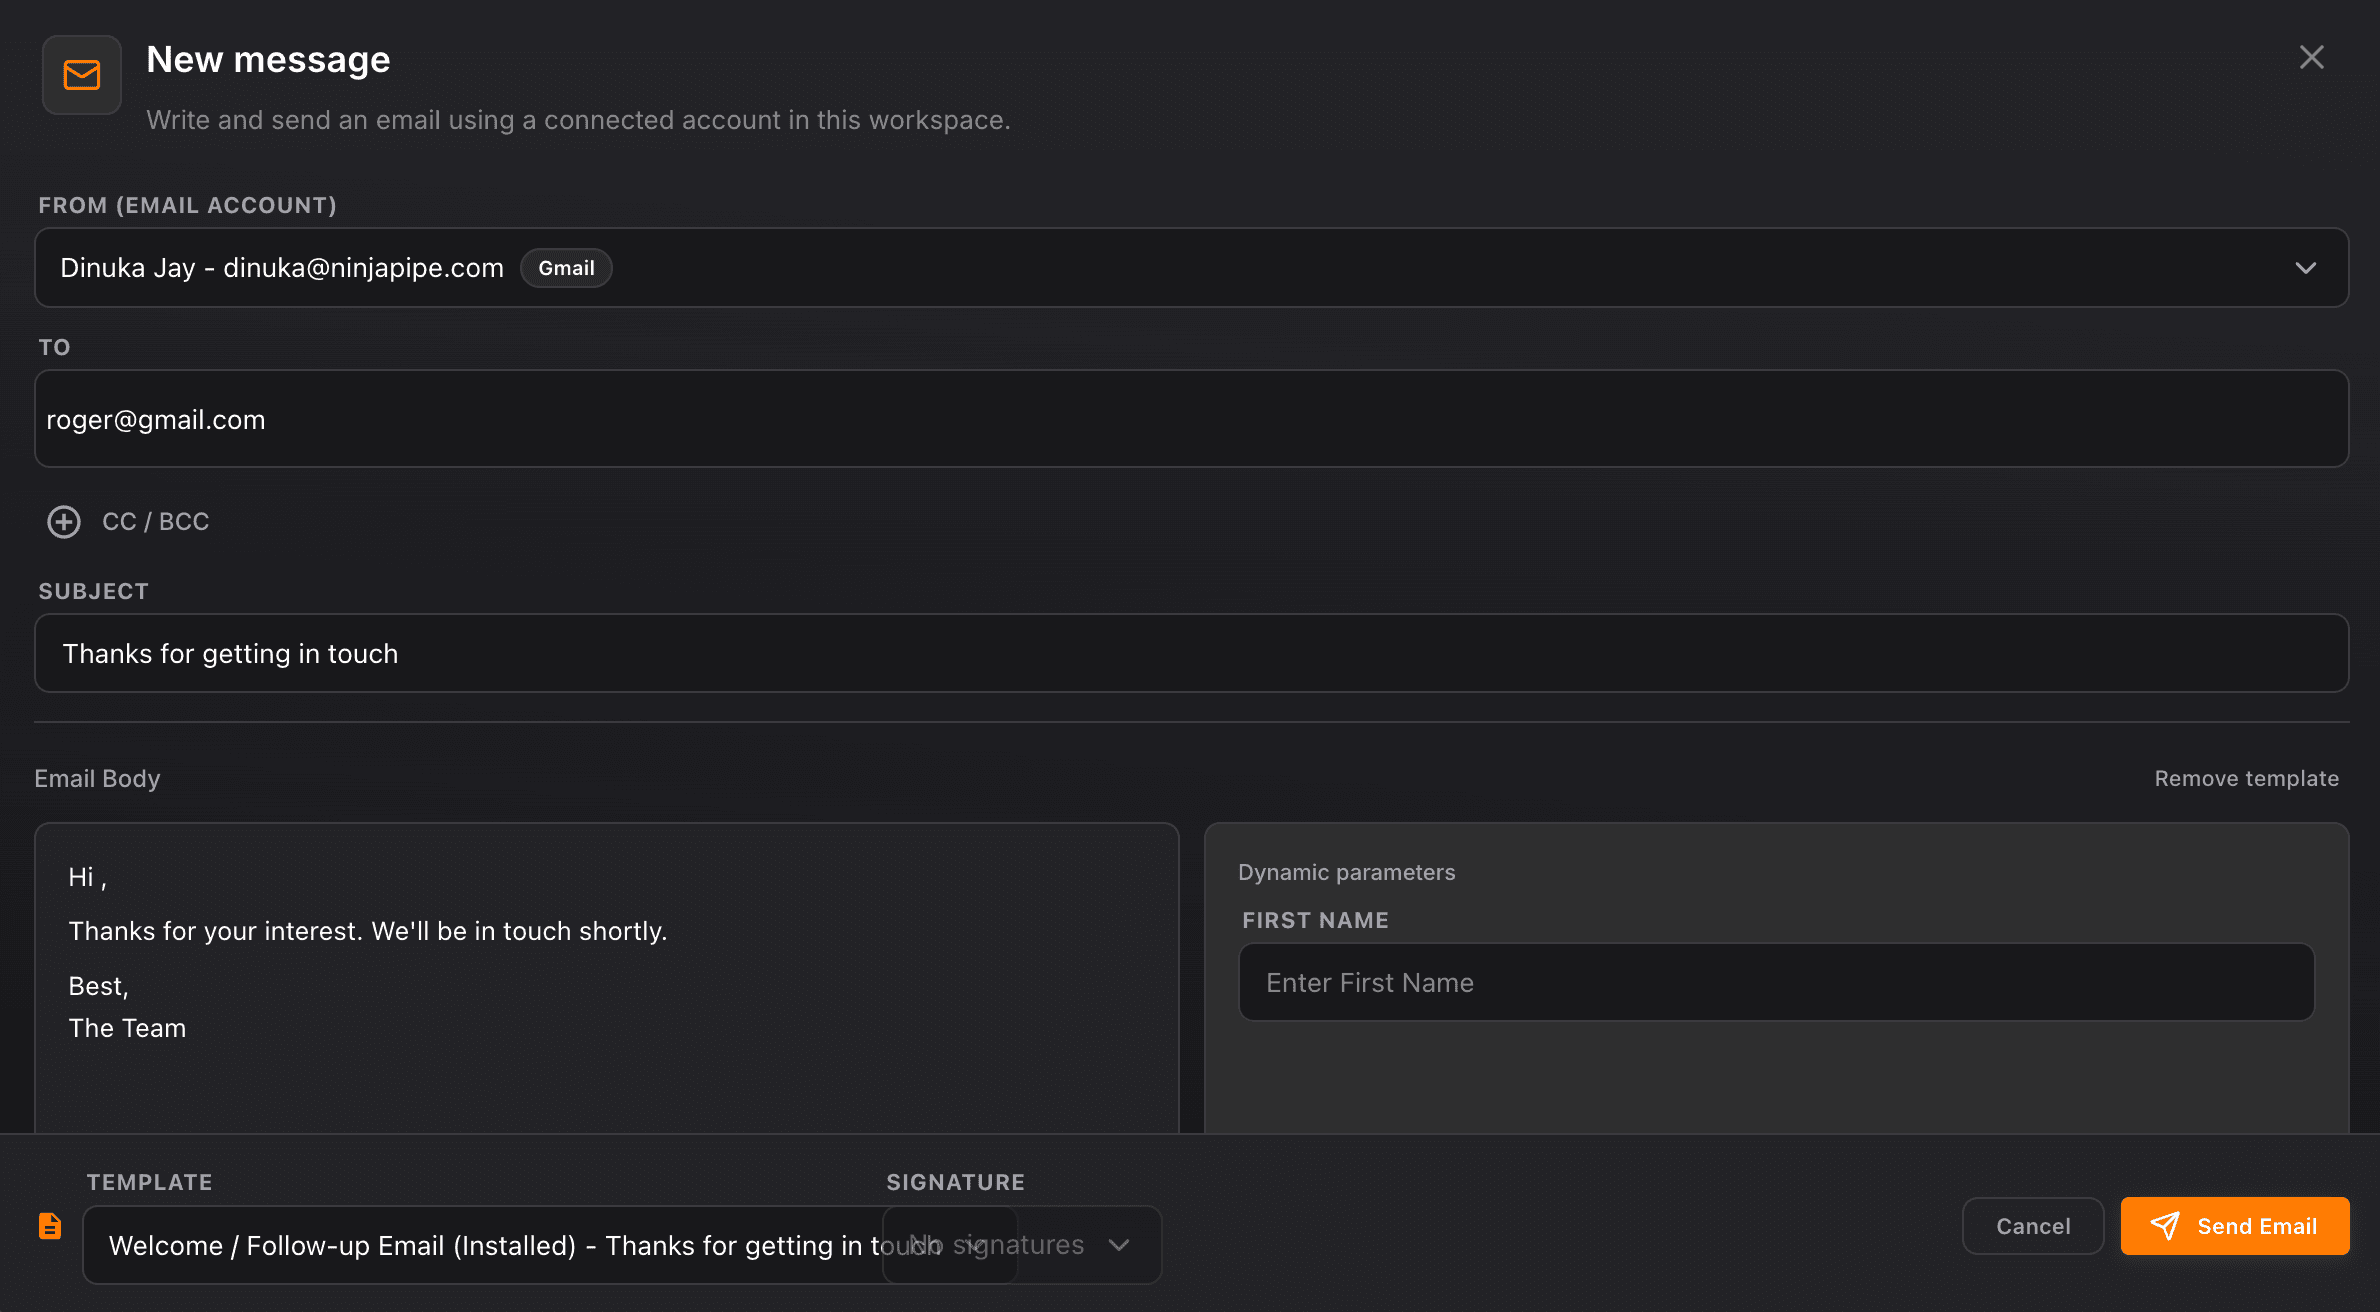Image resolution: width=2380 pixels, height=1312 pixels.
Task: Select the To field containing roger@gmail.com
Action: pyautogui.click(x=1190, y=419)
